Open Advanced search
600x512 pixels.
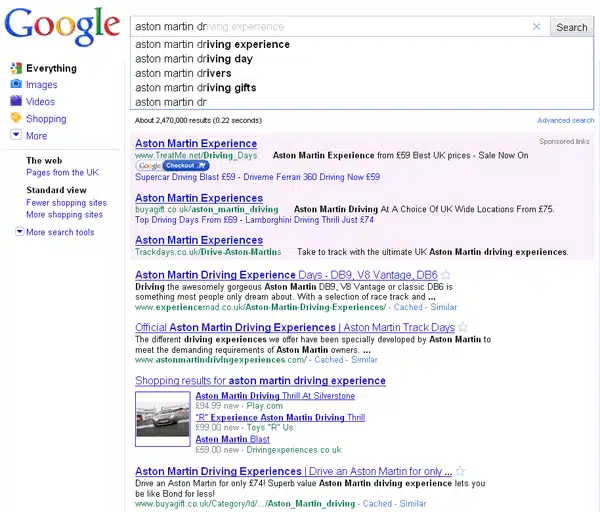point(566,121)
